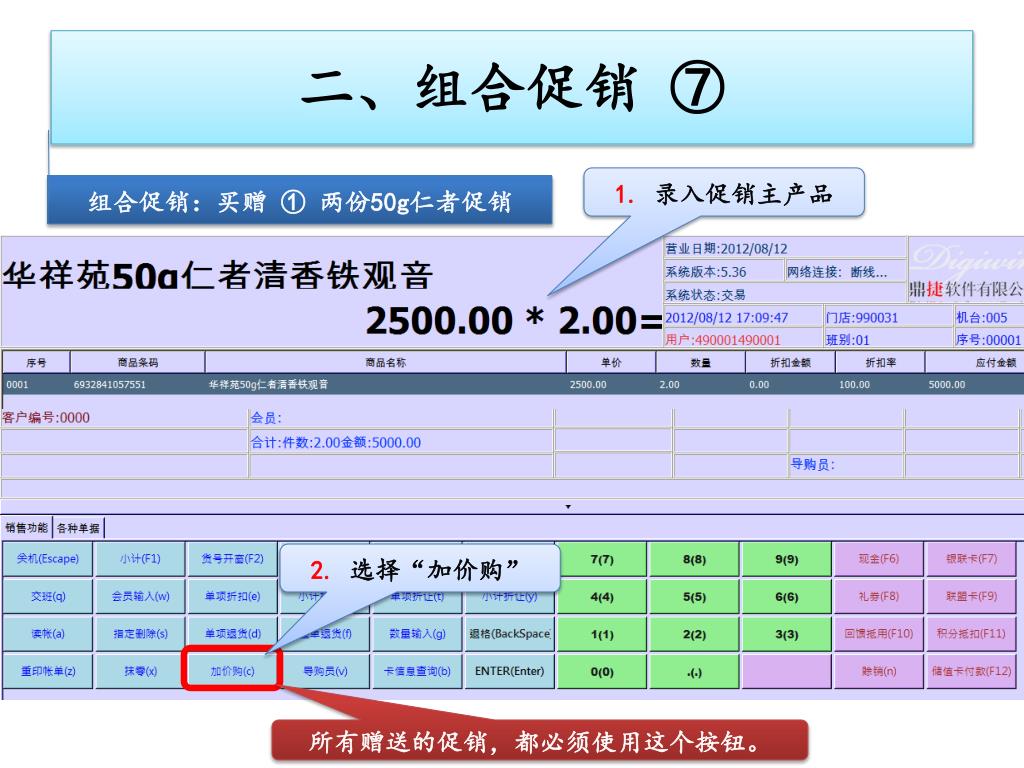The image size is (1024, 768).
Task: Select row item 华祥苑50g仁者清香铁观音 in table
Action: (x=268, y=385)
